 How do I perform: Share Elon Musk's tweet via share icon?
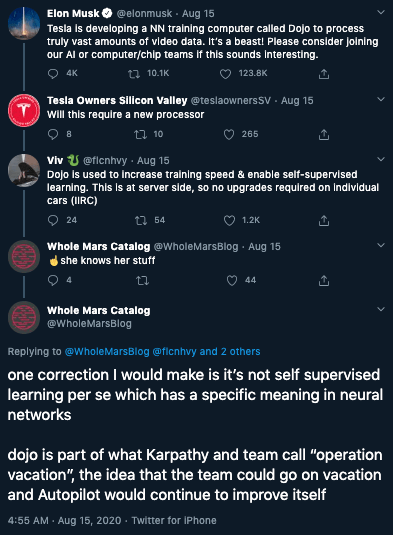(324, 74)
